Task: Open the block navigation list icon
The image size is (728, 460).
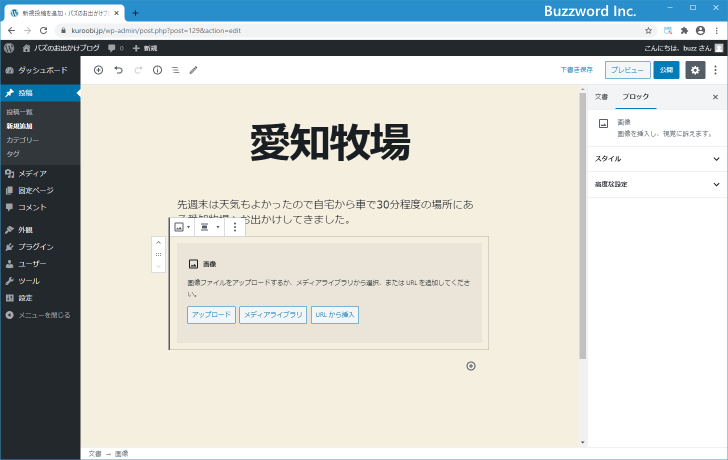Action: coord(175,70)
